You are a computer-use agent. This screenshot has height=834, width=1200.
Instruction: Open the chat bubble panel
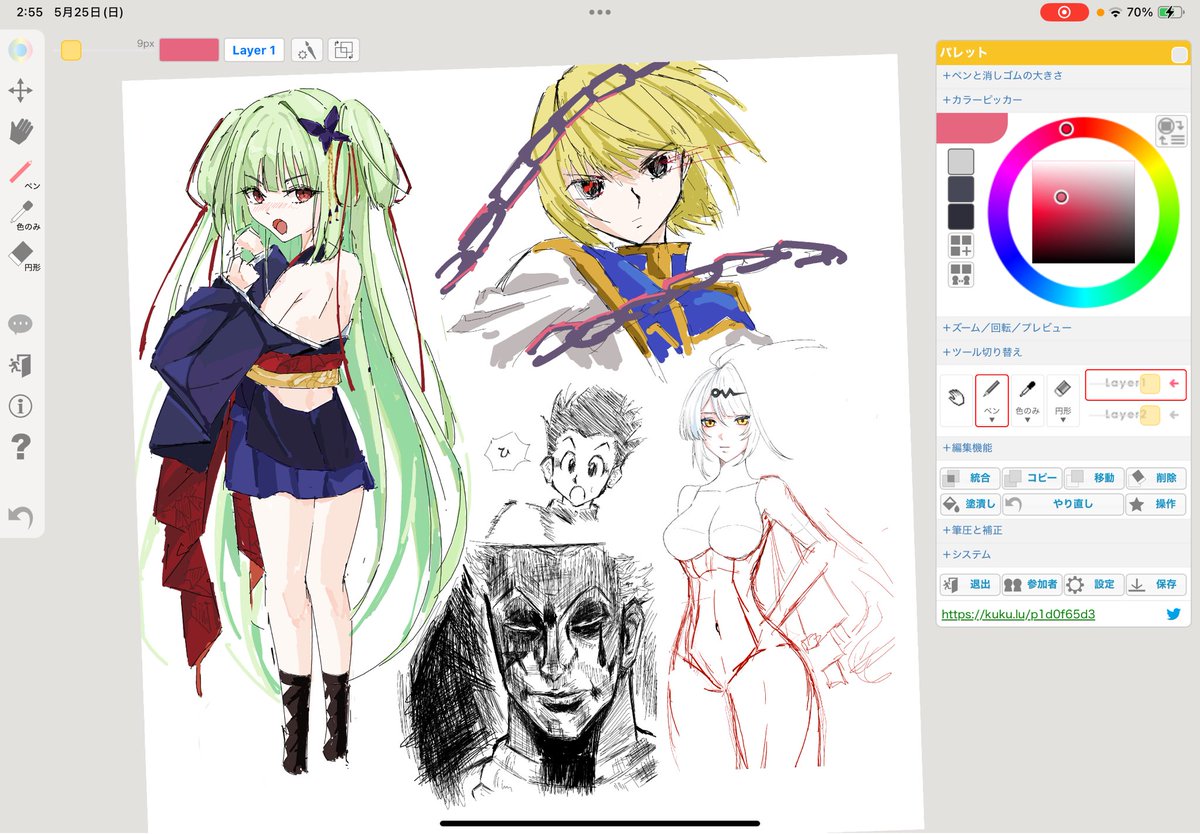tap(22, 324)
